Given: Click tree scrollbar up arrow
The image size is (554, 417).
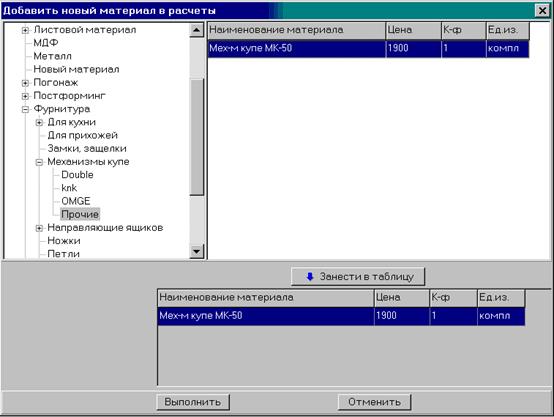Looking at the screenshot, I should 196,30.
